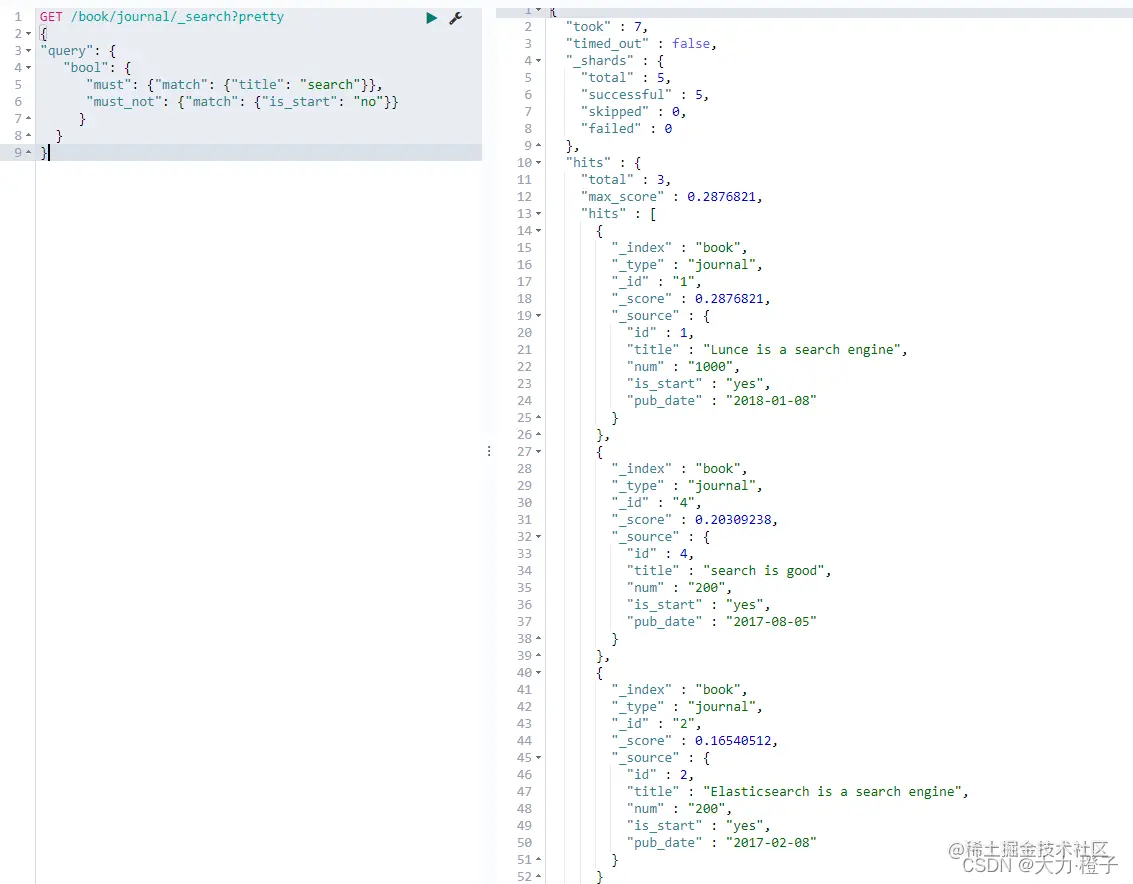Click the "timed_out" : false line

coord(641,44)
